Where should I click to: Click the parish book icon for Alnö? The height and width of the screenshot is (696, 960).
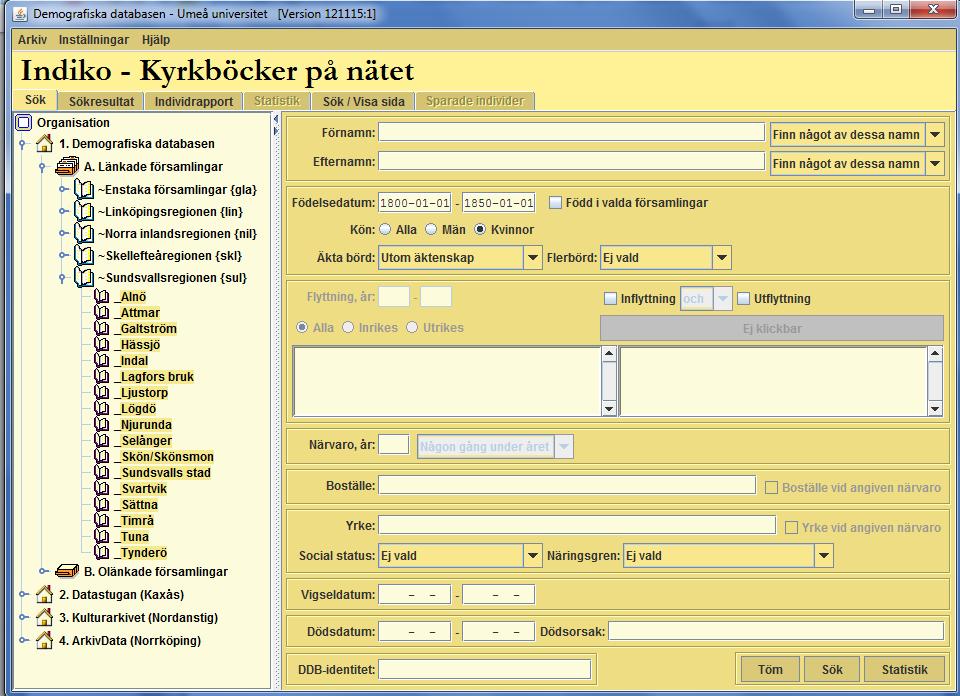tap(102, 296)
